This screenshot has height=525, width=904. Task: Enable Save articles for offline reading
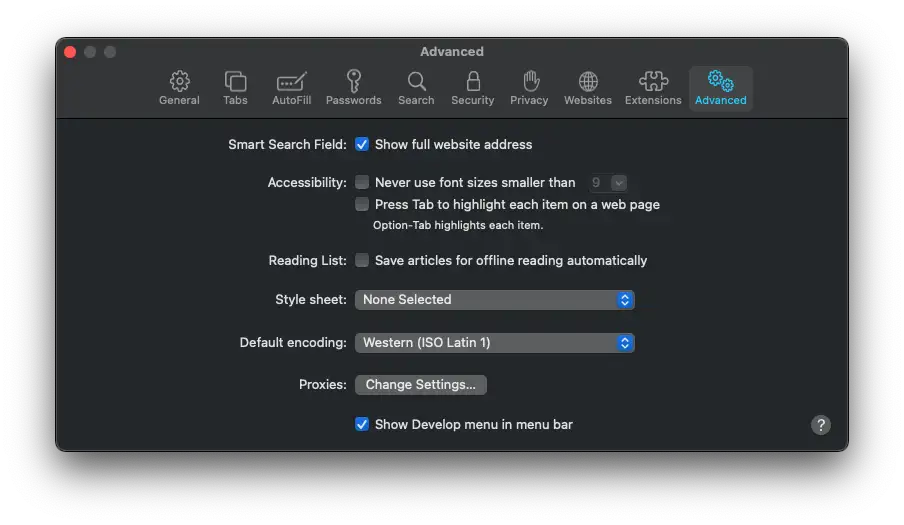point(361,260)
